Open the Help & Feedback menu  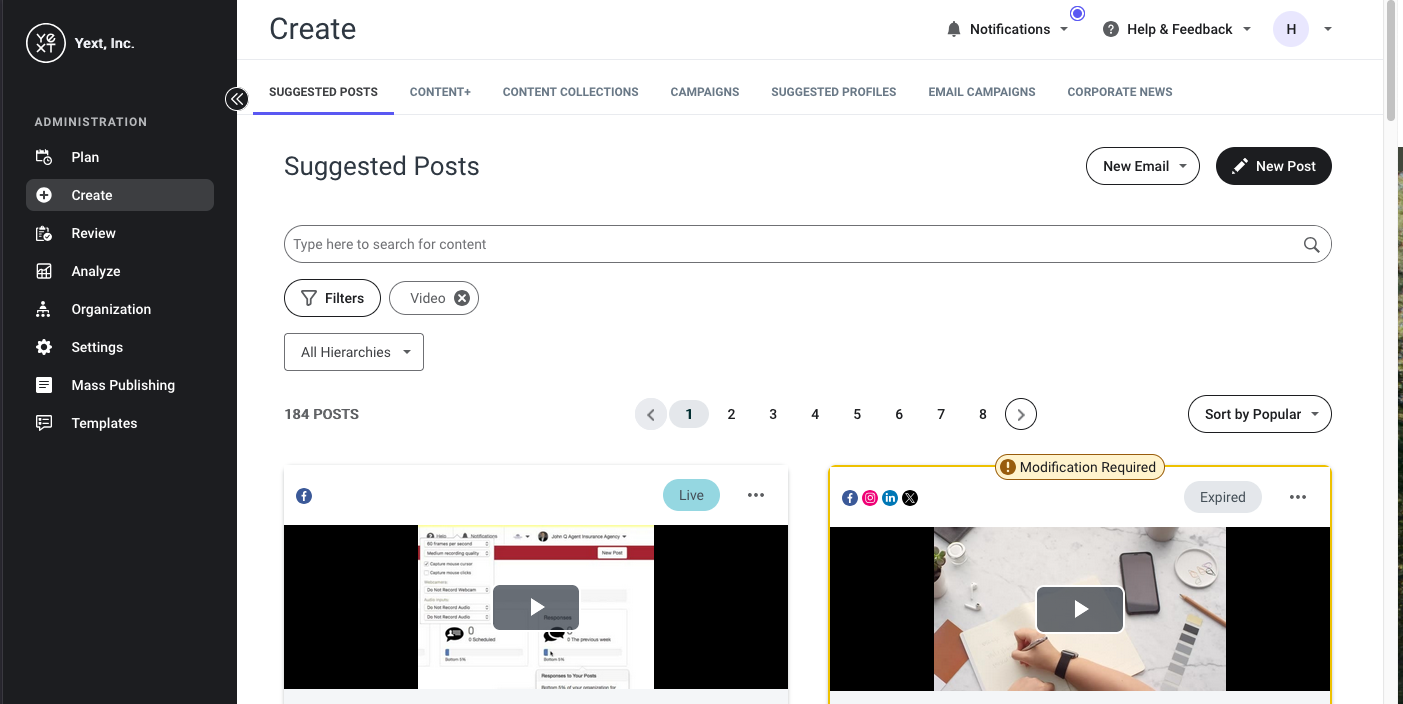[x=1177, y=29]
